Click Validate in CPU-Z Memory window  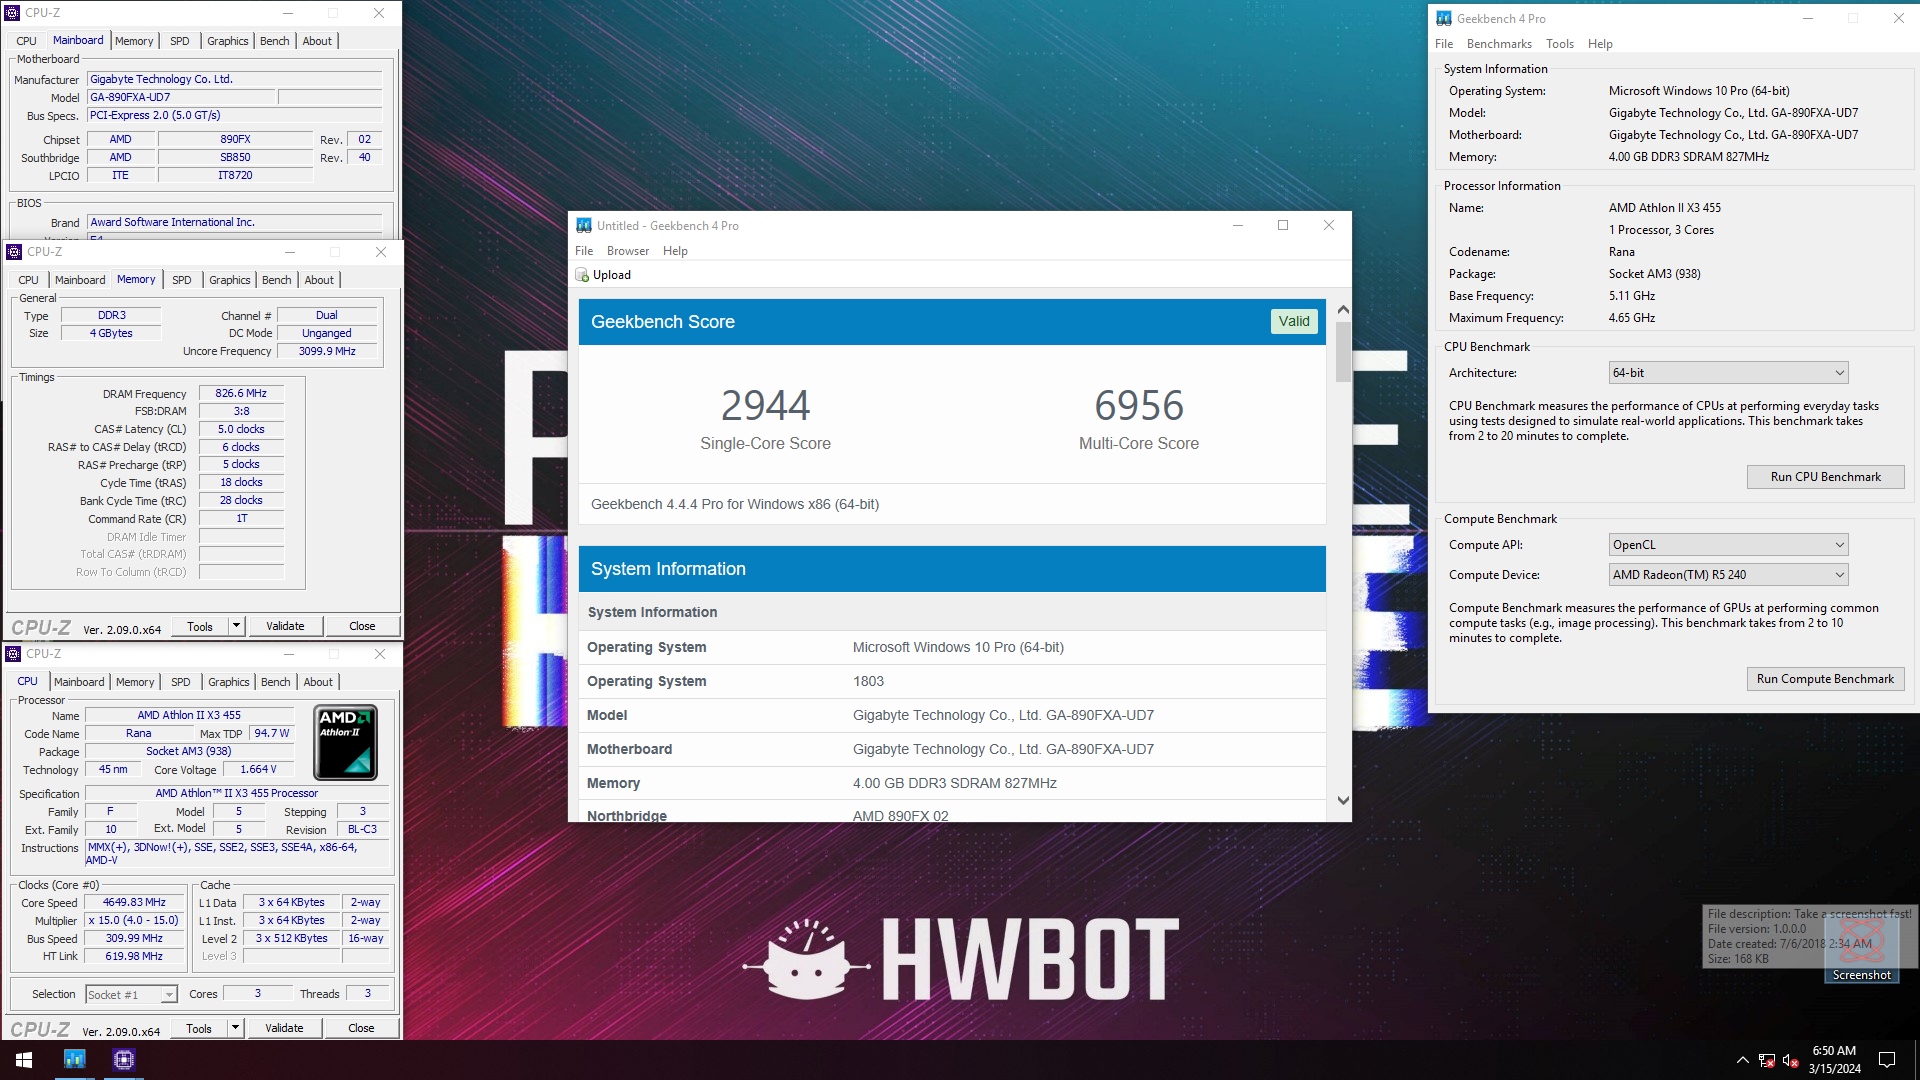(x=285, y=626)
